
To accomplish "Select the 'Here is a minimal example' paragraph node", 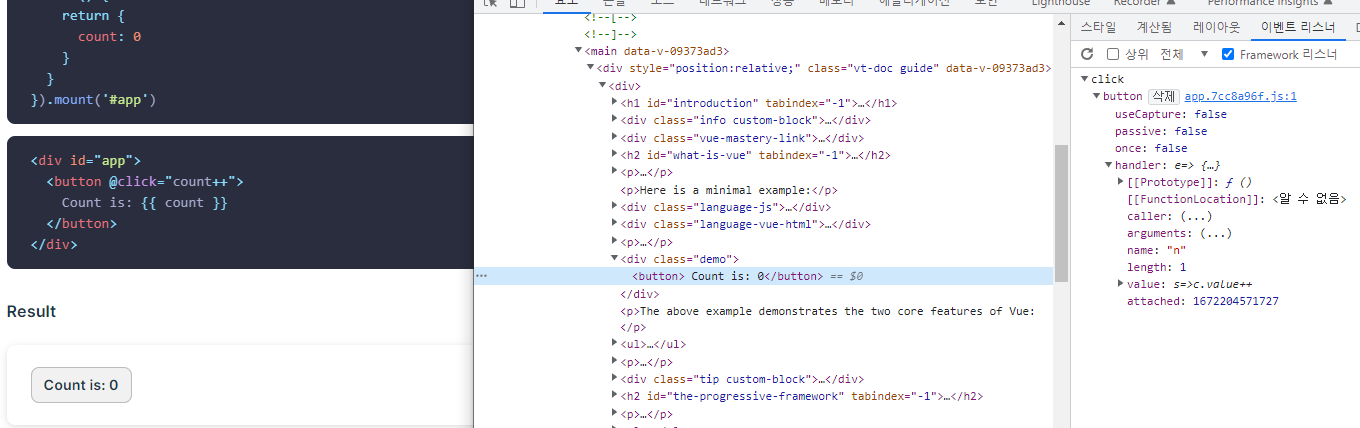I will 730,190.
